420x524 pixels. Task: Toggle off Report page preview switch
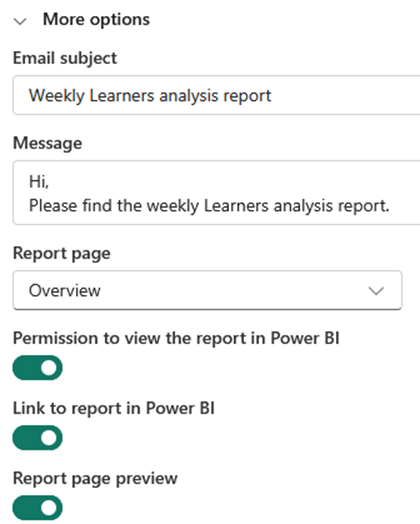pyautogui.click(x=37, y=508)
